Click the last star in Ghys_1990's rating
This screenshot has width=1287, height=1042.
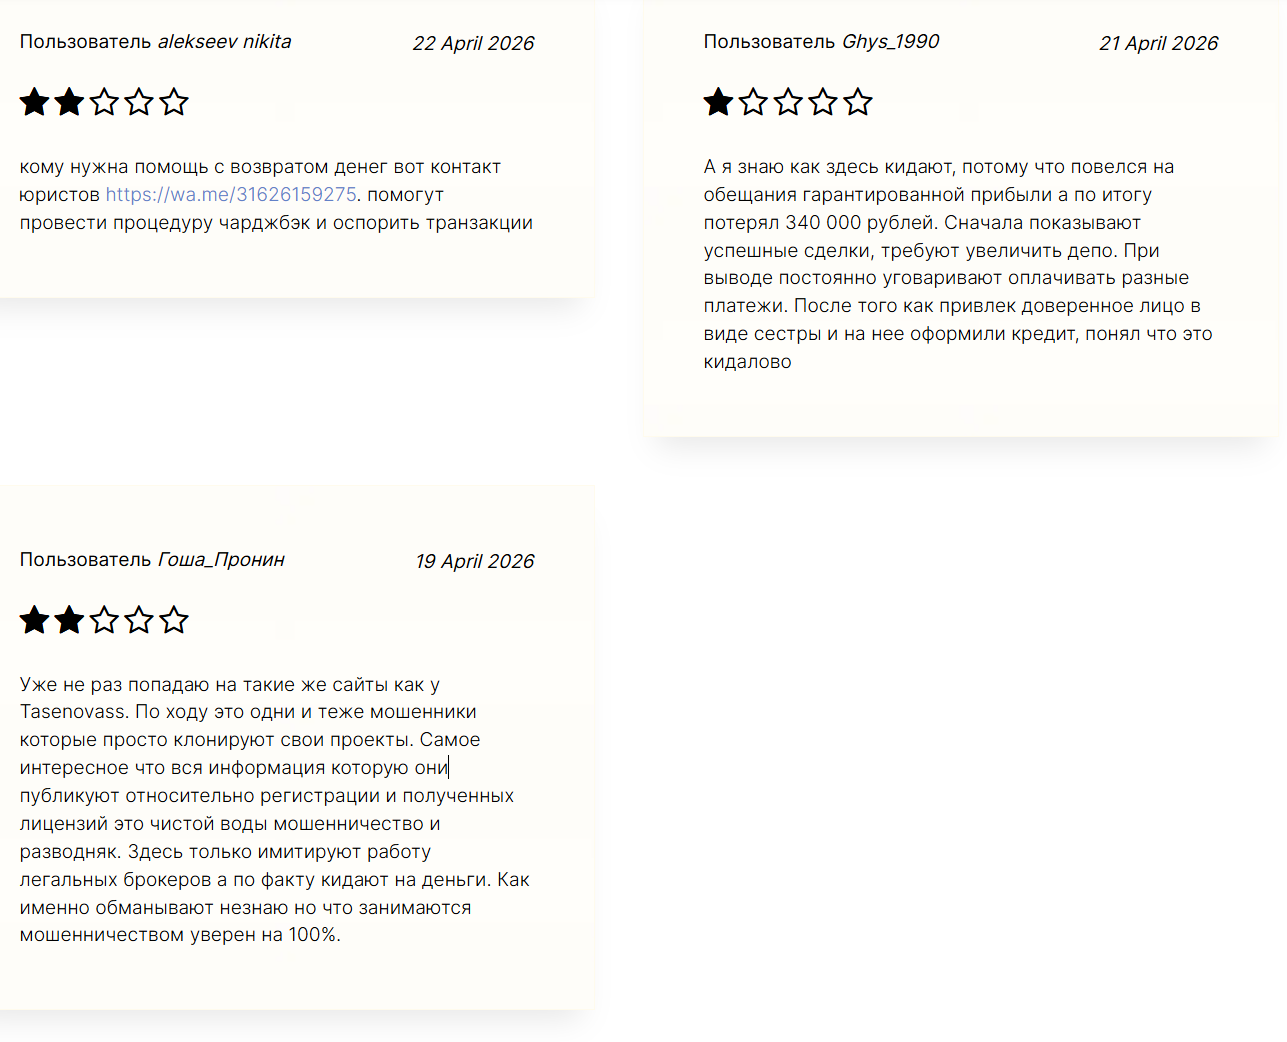pos(858,102)
